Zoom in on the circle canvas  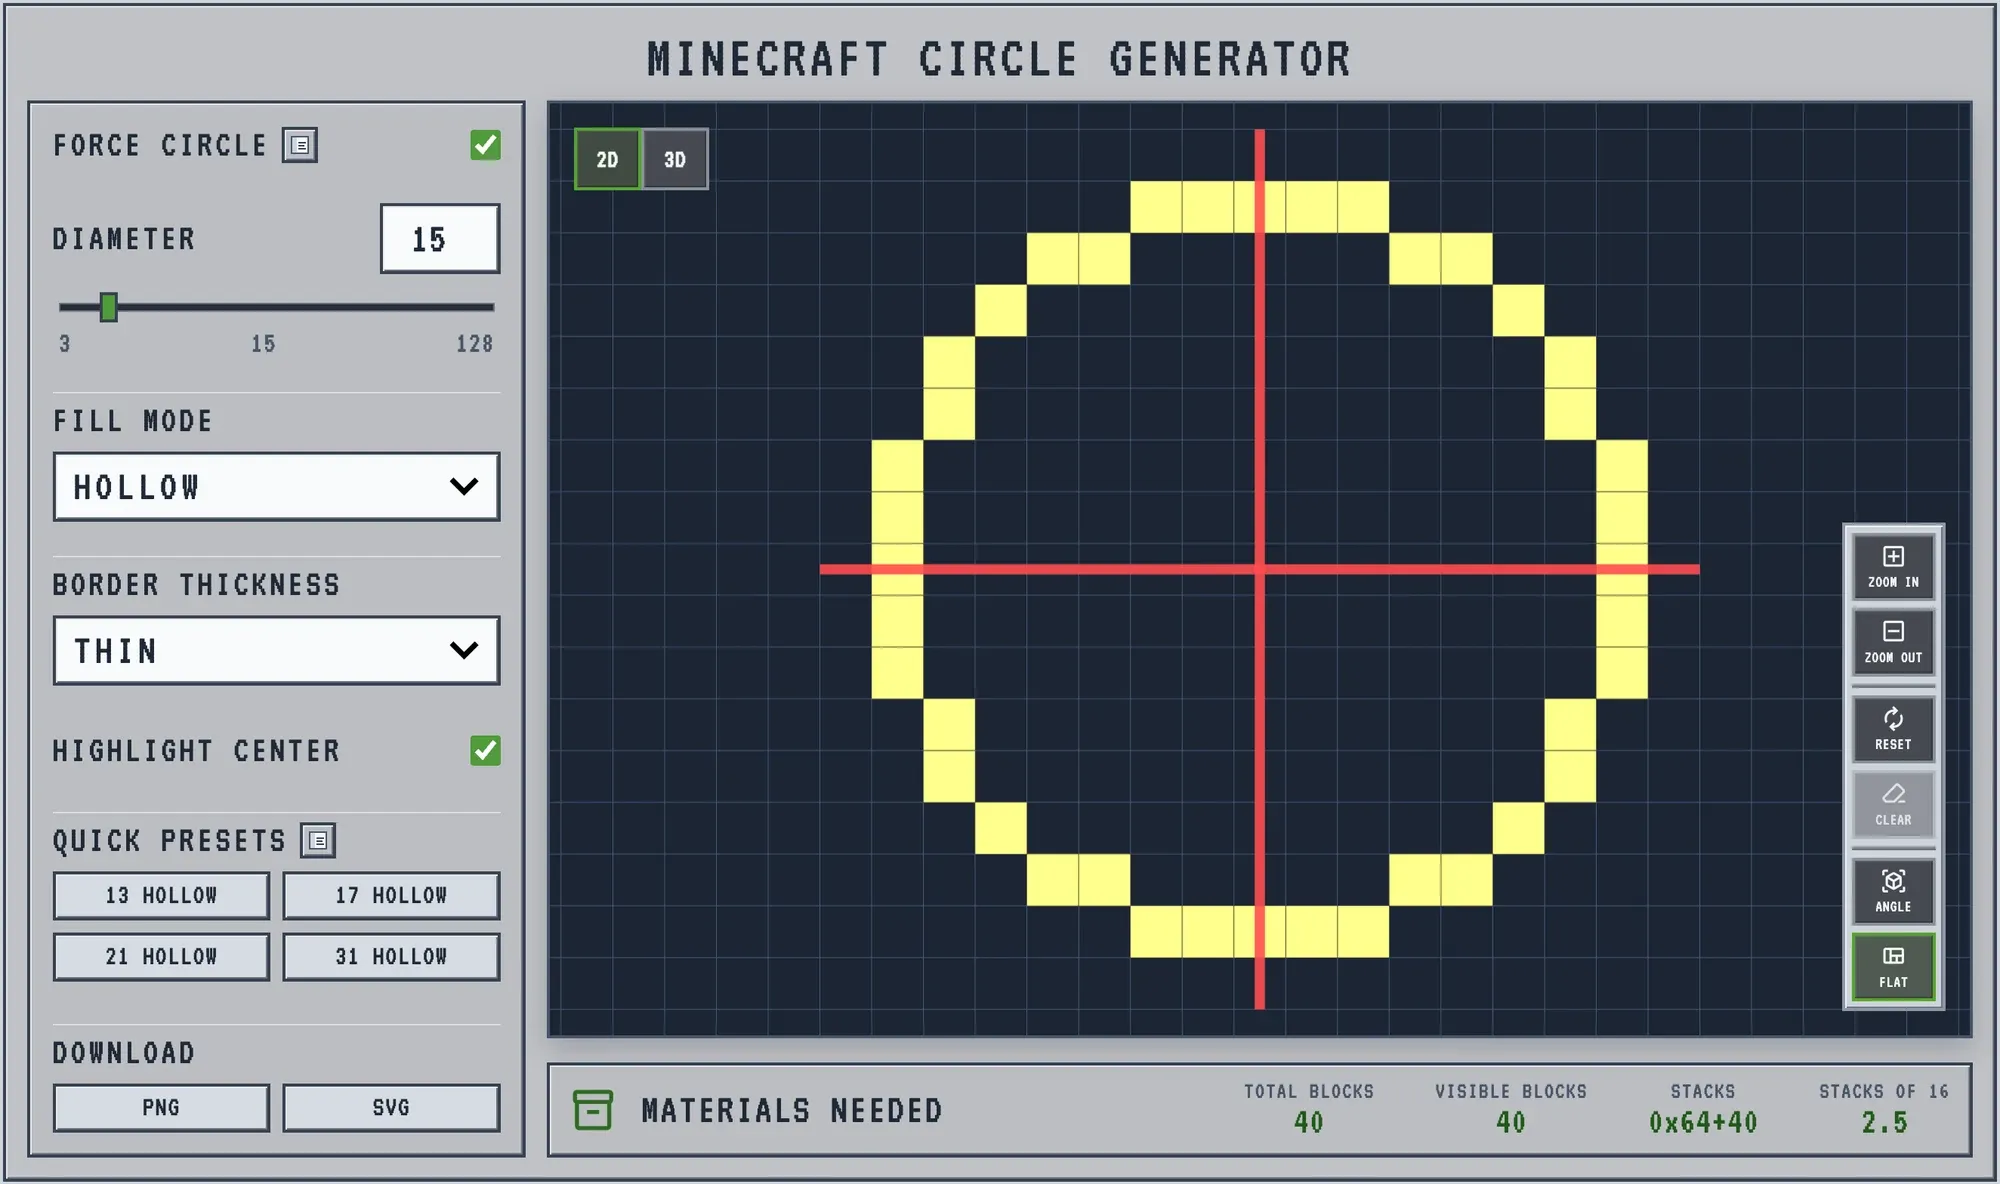tap(1893, 567)
